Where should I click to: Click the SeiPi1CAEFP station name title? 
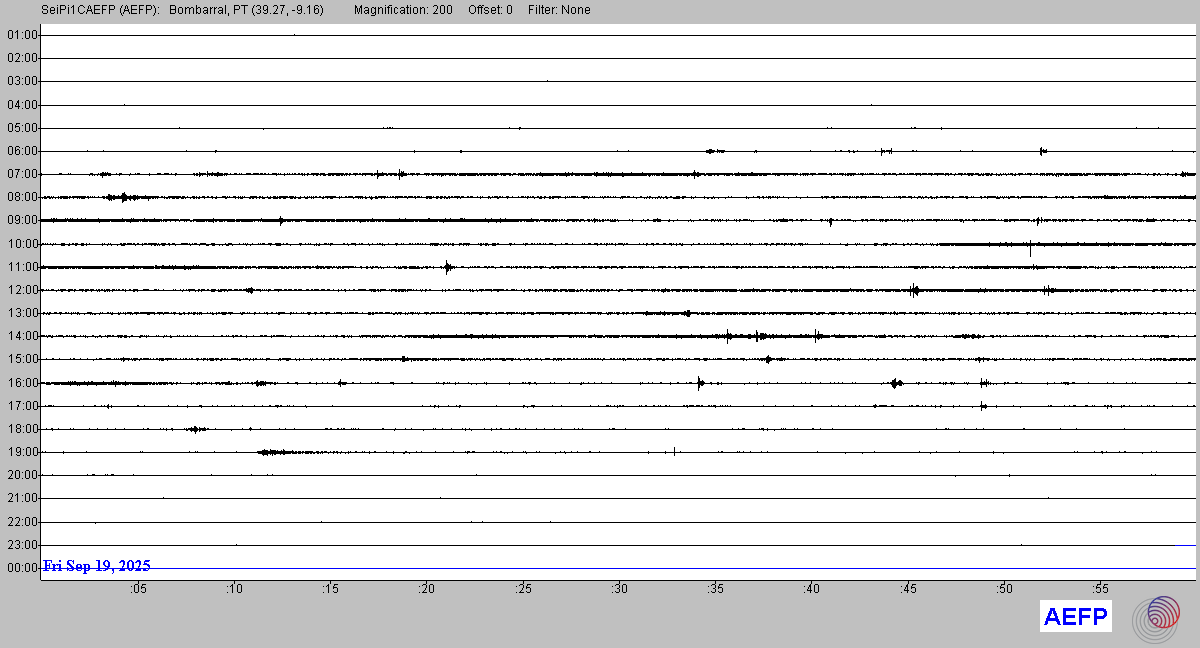(100, 10)
